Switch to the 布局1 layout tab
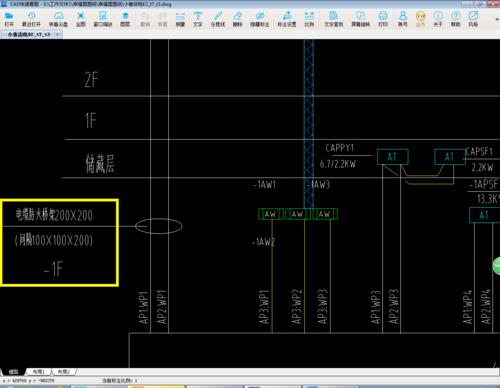This screenshot has height=388, width=500. click(39, 371)
